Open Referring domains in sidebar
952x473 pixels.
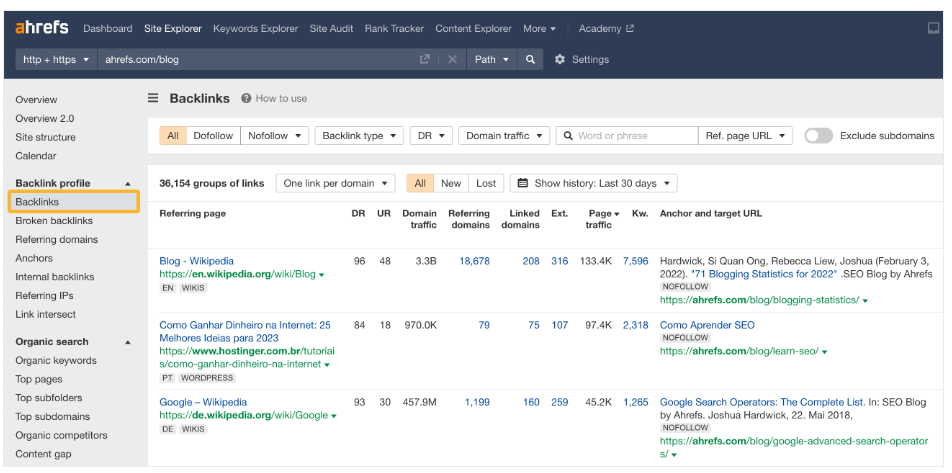coord(56,239)
